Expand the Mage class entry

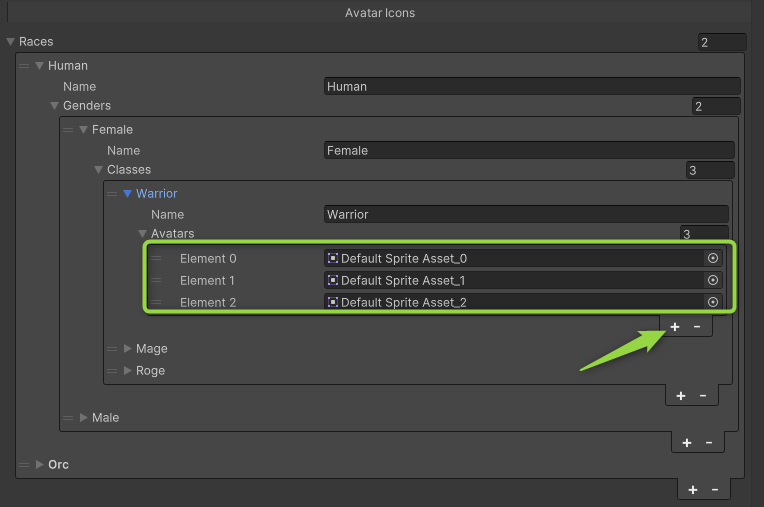pos(127,349)
